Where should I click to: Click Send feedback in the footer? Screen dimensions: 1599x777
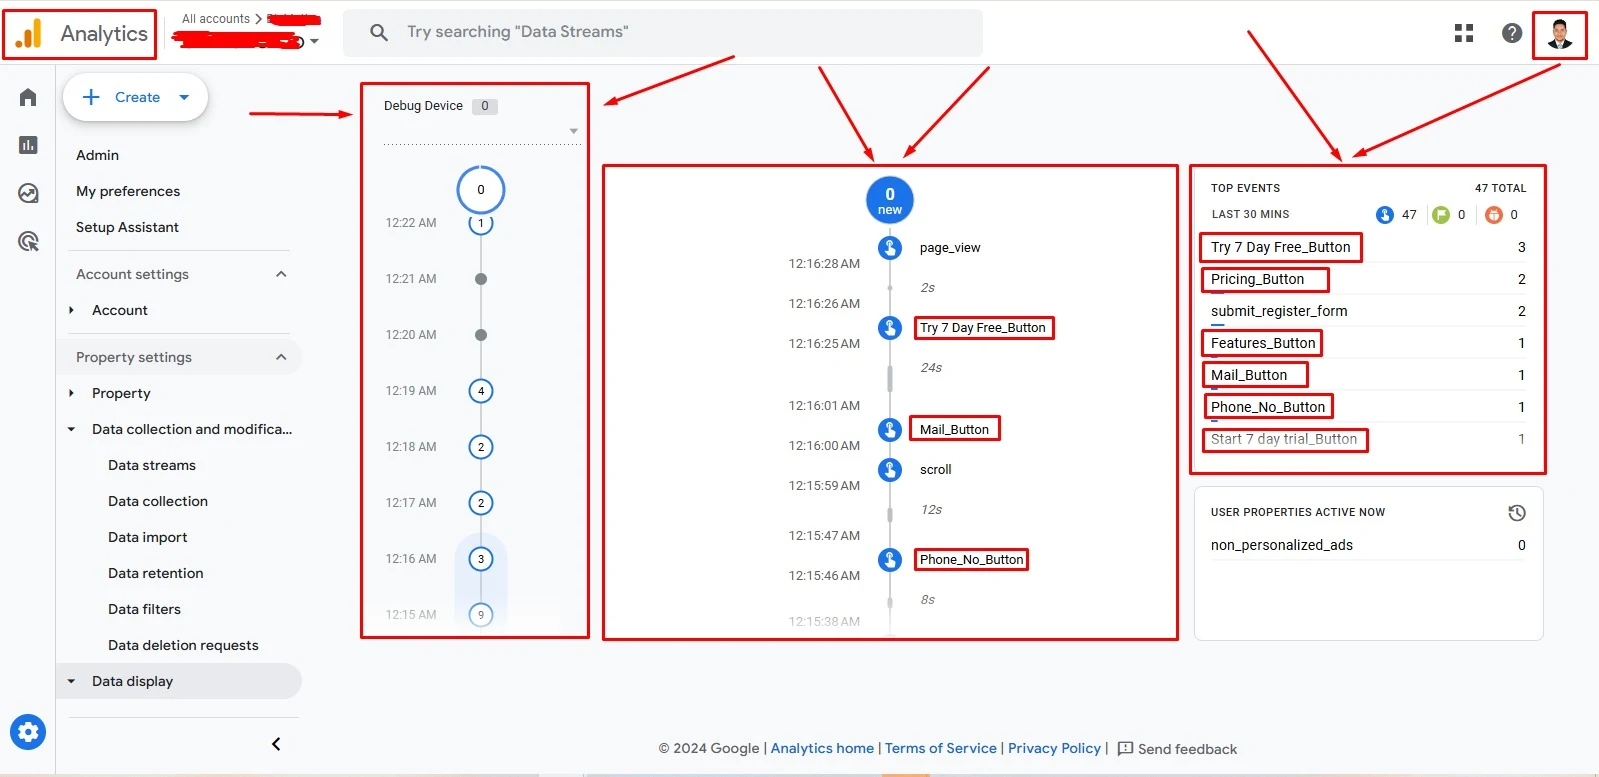(1177, 749)
